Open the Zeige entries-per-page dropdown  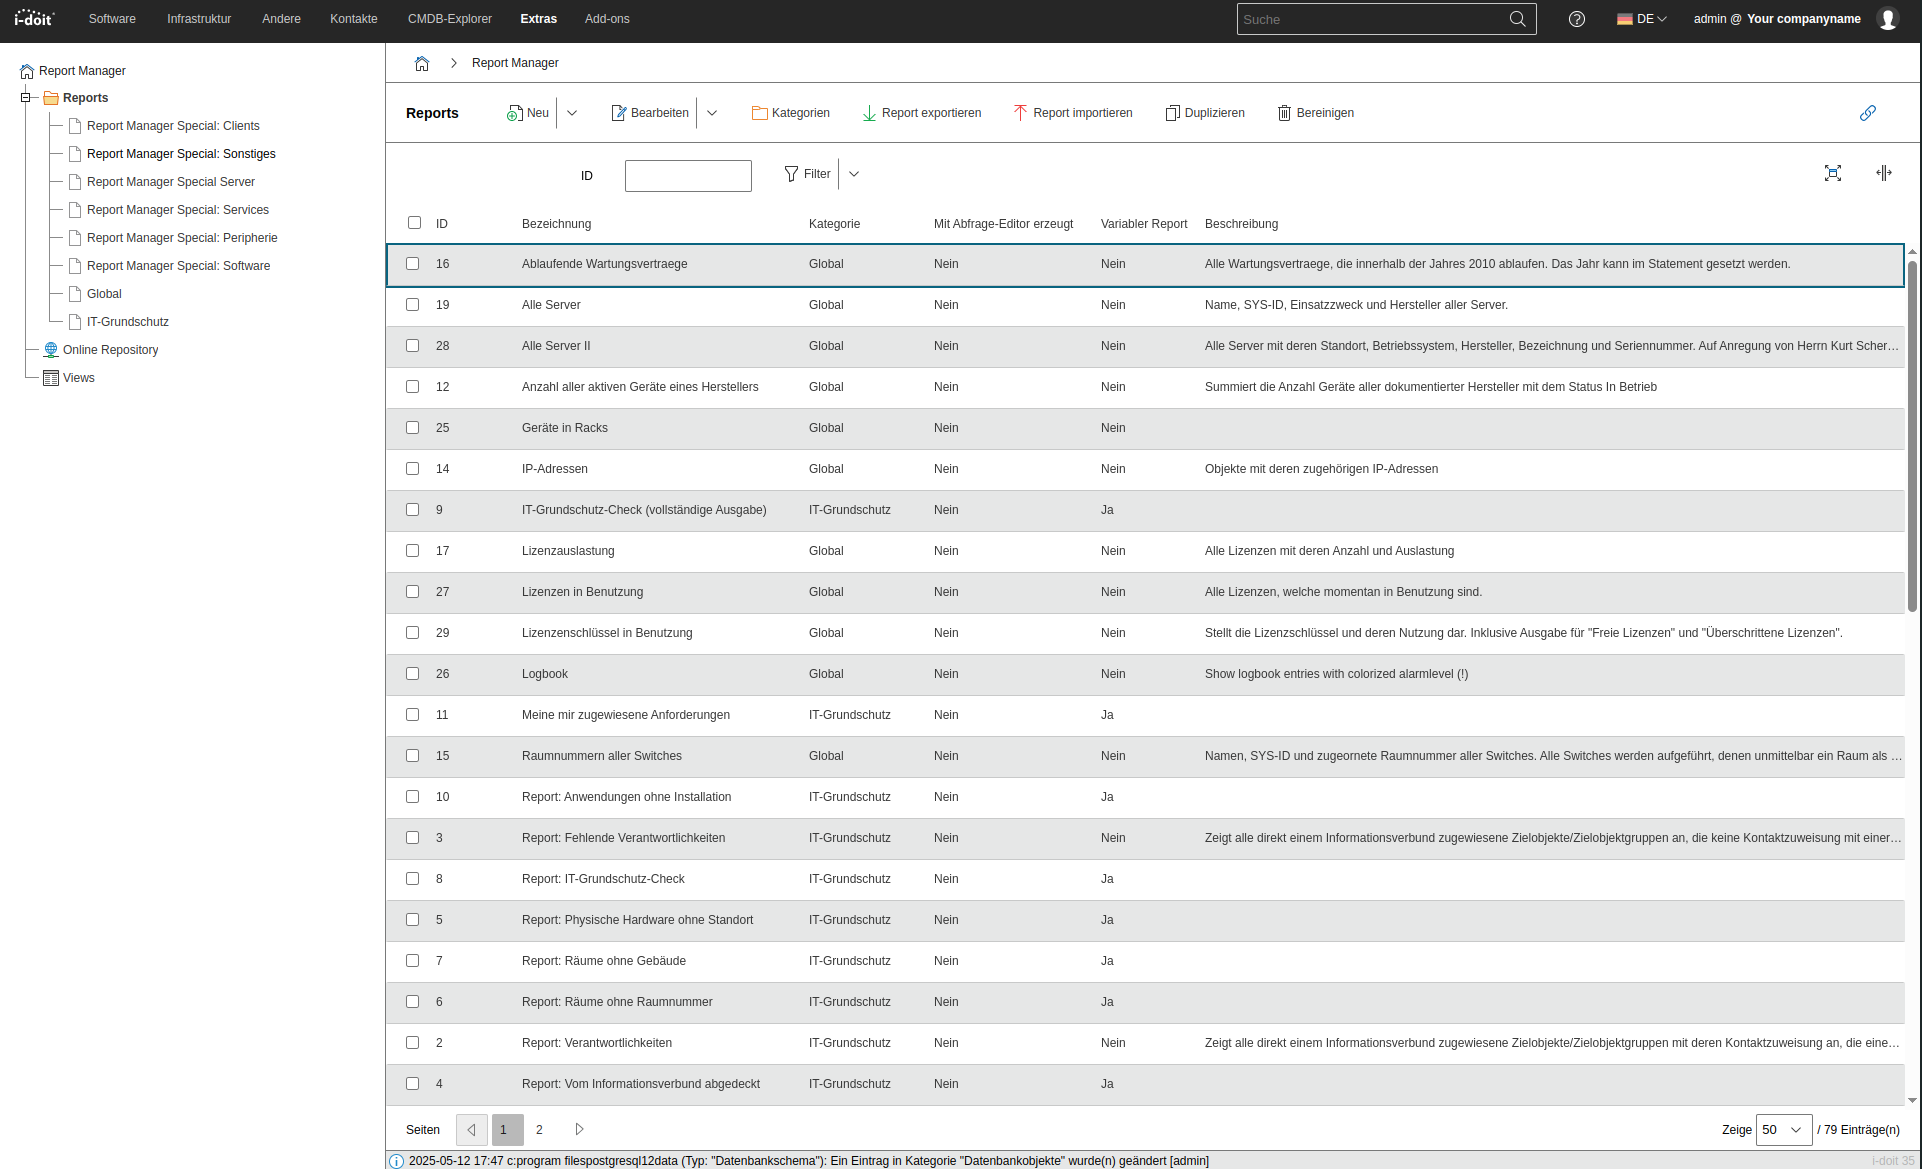pos(1783,1130)
